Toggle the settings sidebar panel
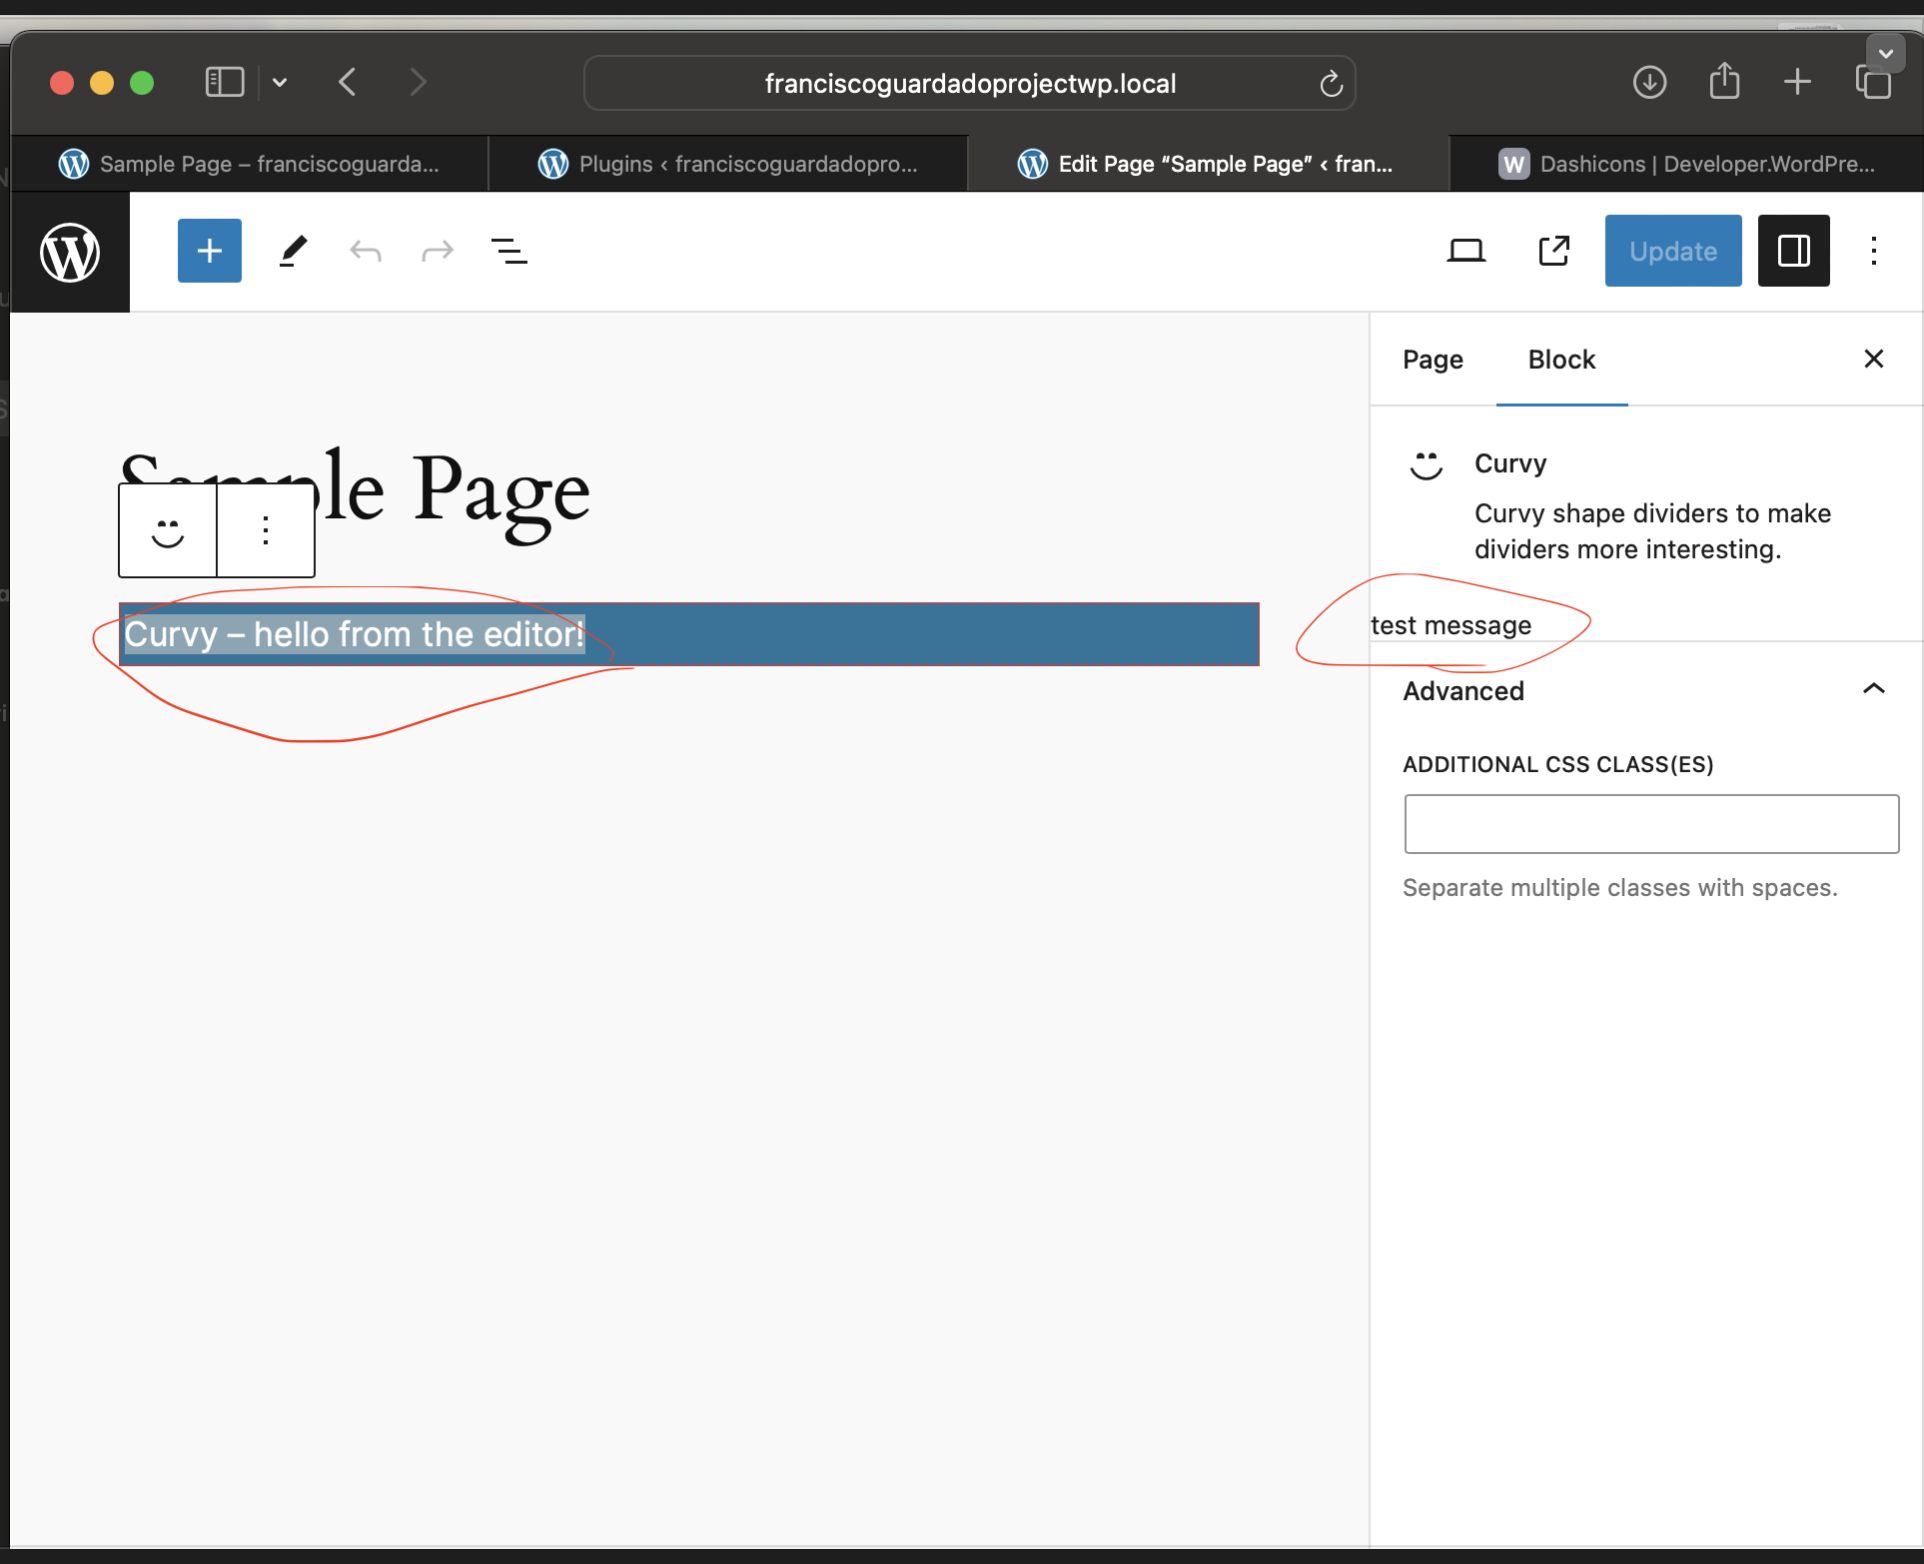 1793,250
